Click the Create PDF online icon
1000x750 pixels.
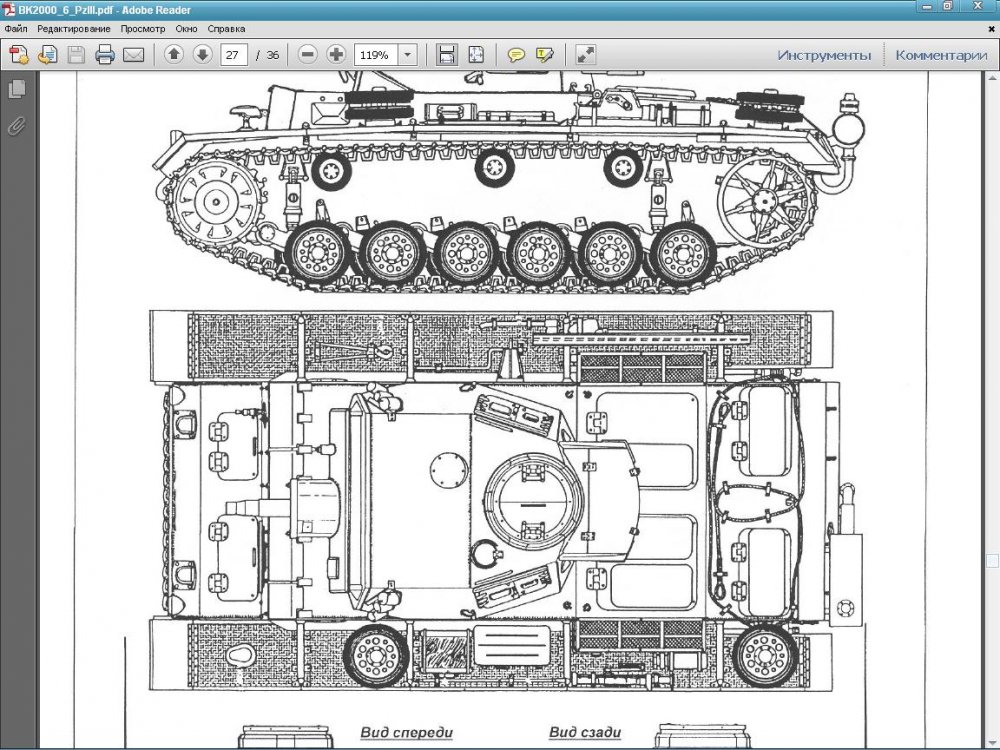18,55
